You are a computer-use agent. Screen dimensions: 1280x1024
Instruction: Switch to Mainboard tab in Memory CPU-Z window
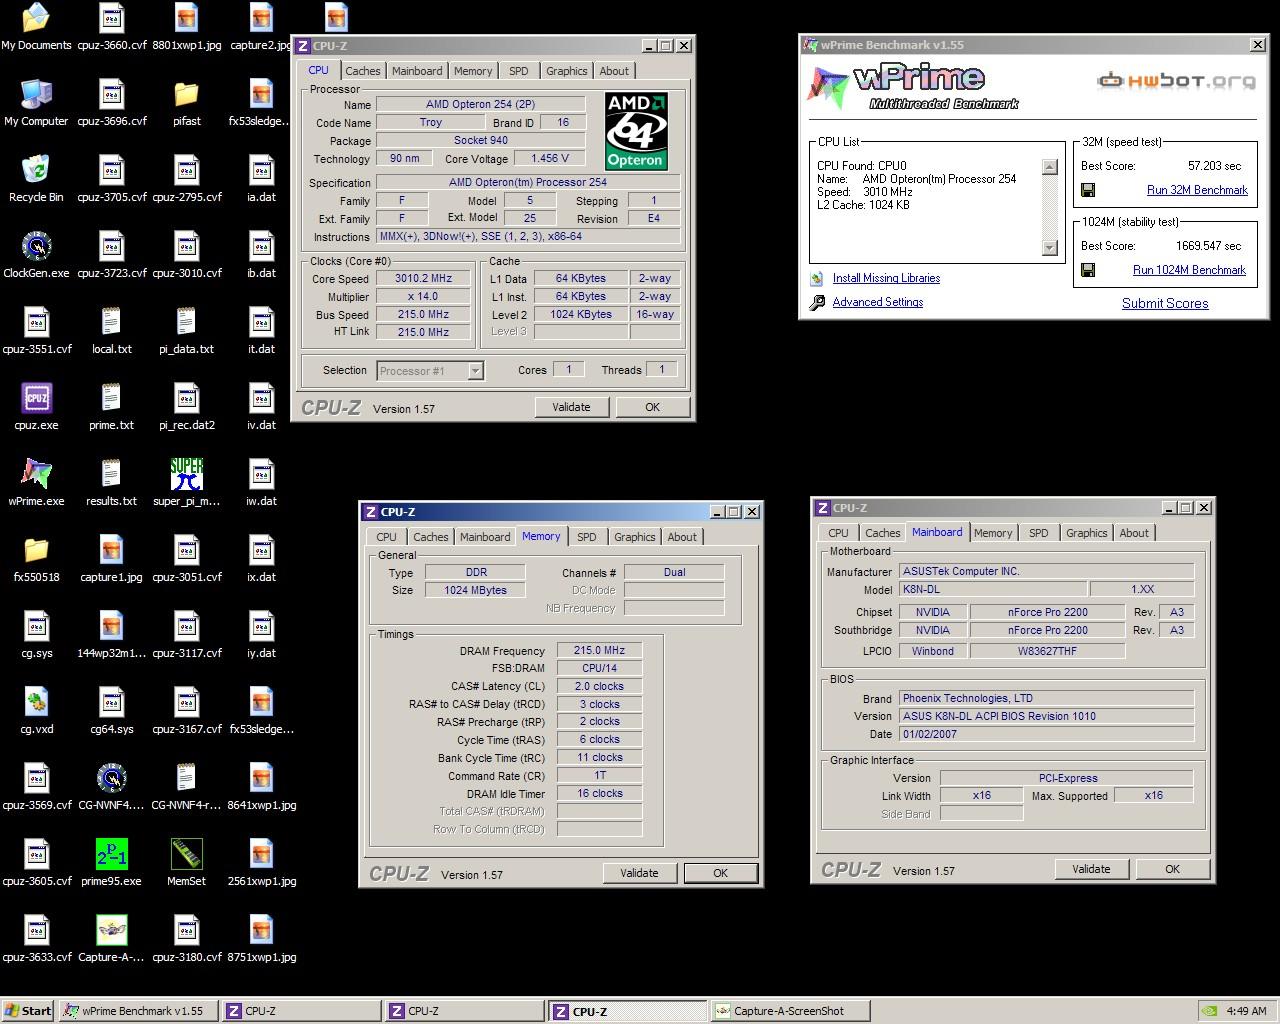(x=485, y=537)
